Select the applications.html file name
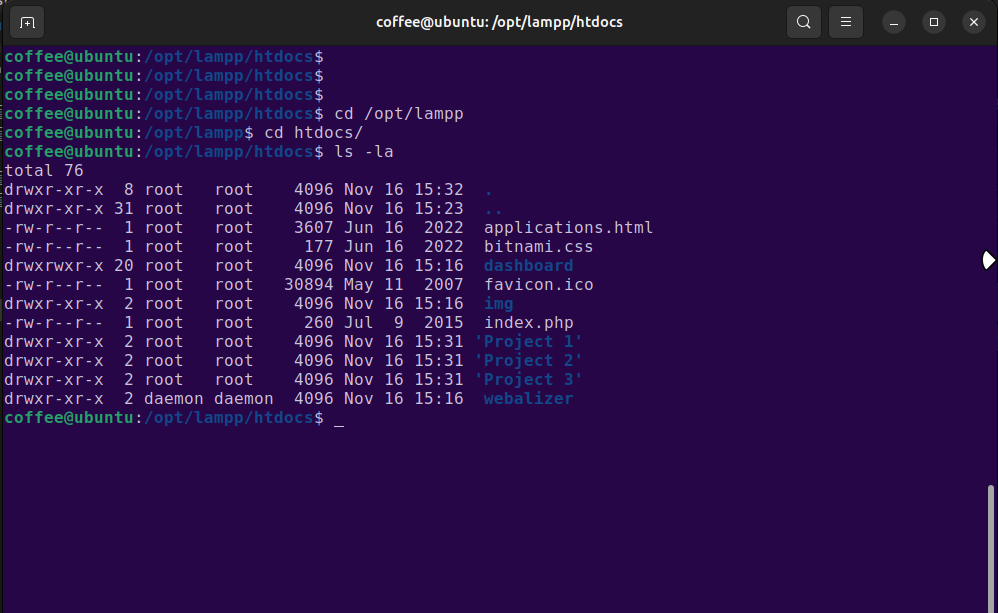This screenshot has height=613, width=998. 568,227
